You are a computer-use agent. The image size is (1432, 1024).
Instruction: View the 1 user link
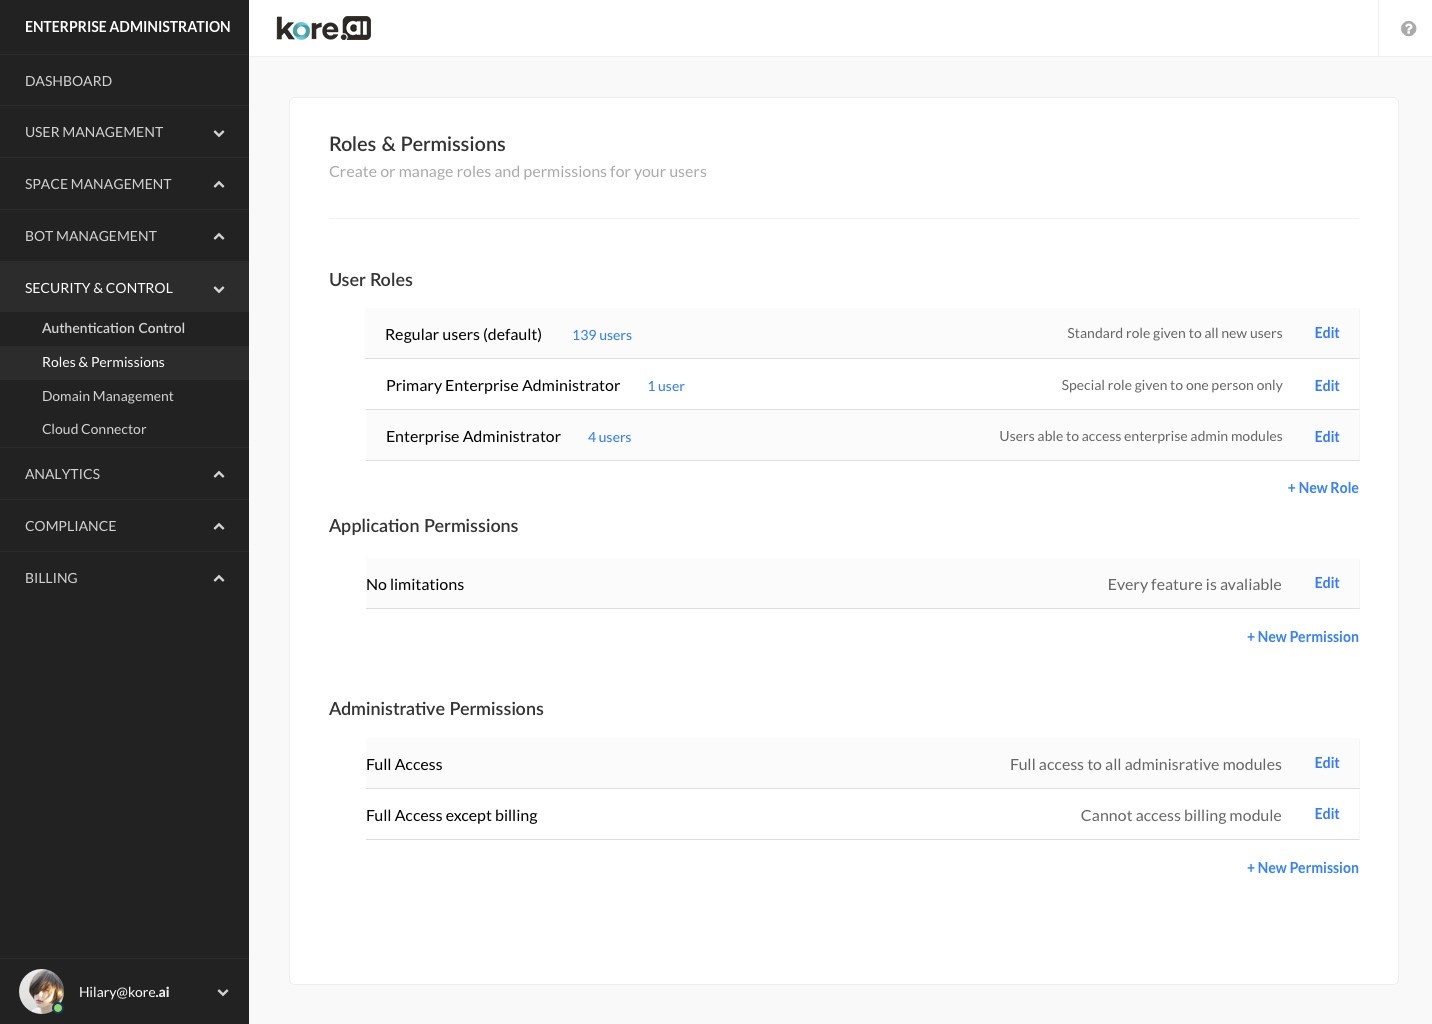coord(666,386)
